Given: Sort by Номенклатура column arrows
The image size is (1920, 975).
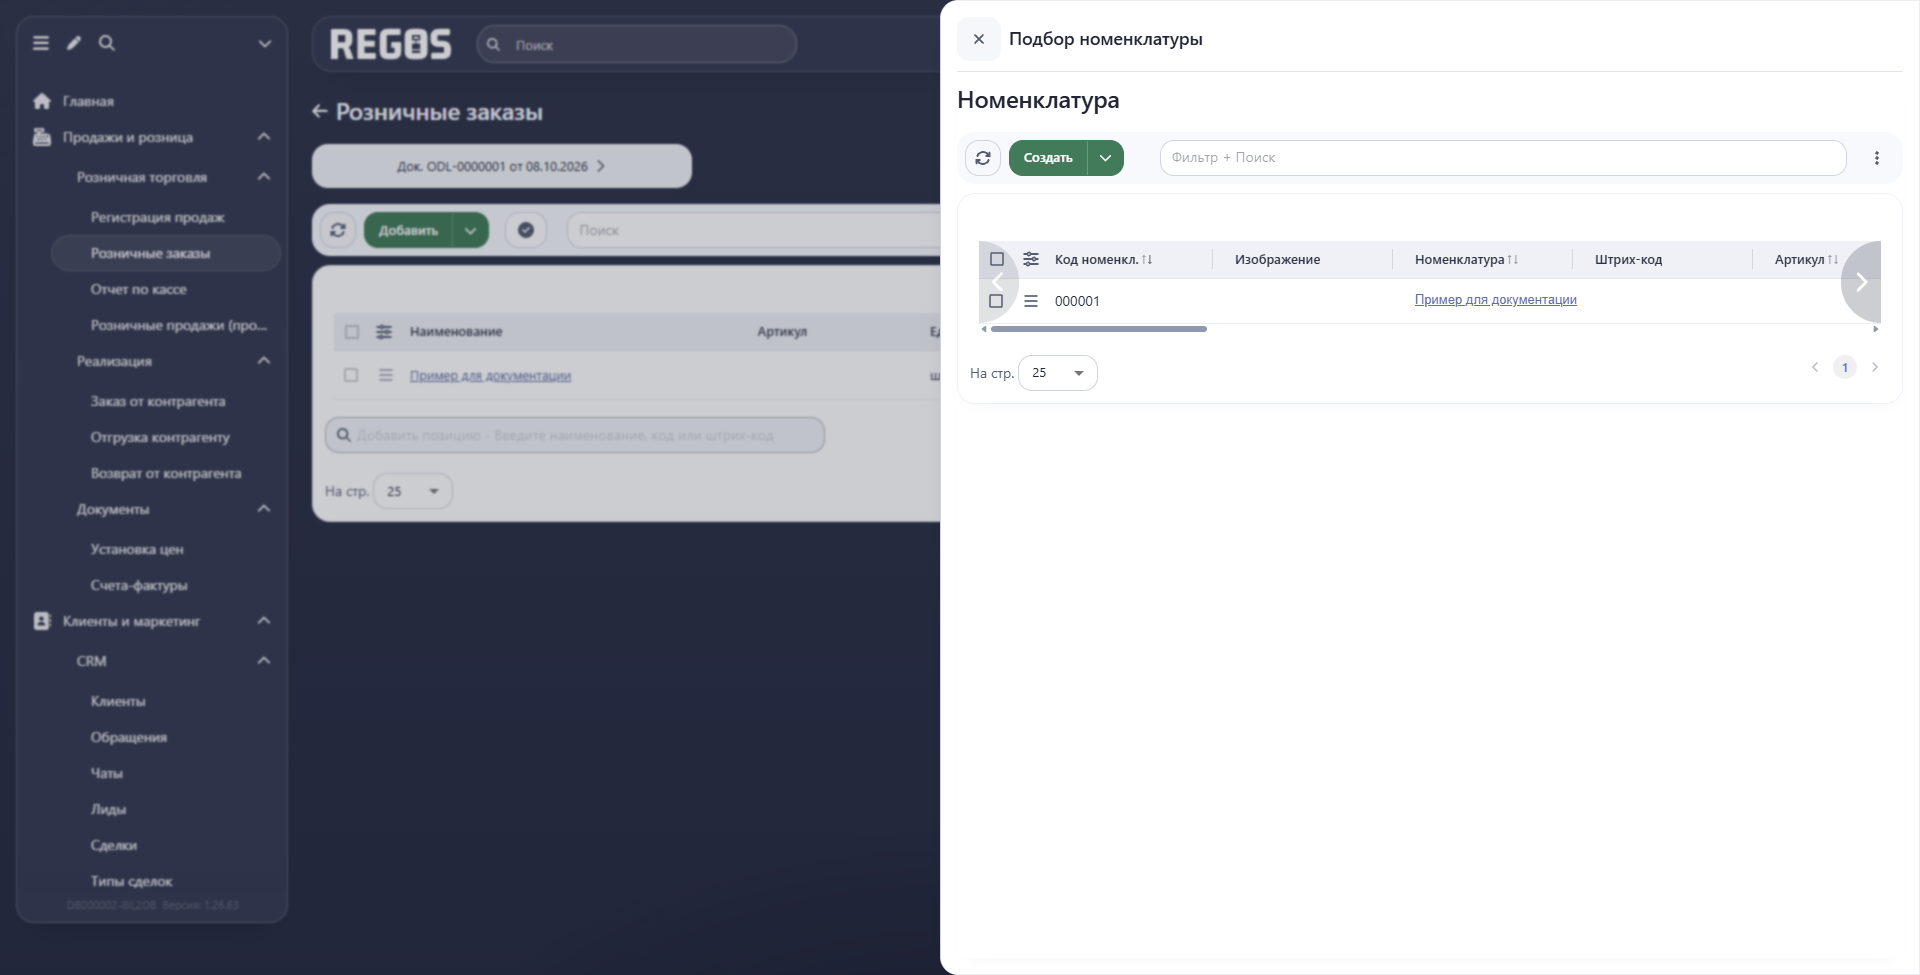Looking at the screenshot, I should pyautogui.click(x=1513, y=259).
